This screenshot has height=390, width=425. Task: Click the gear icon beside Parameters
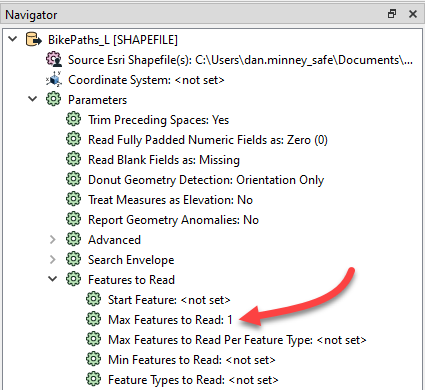(x=53, y=99)
